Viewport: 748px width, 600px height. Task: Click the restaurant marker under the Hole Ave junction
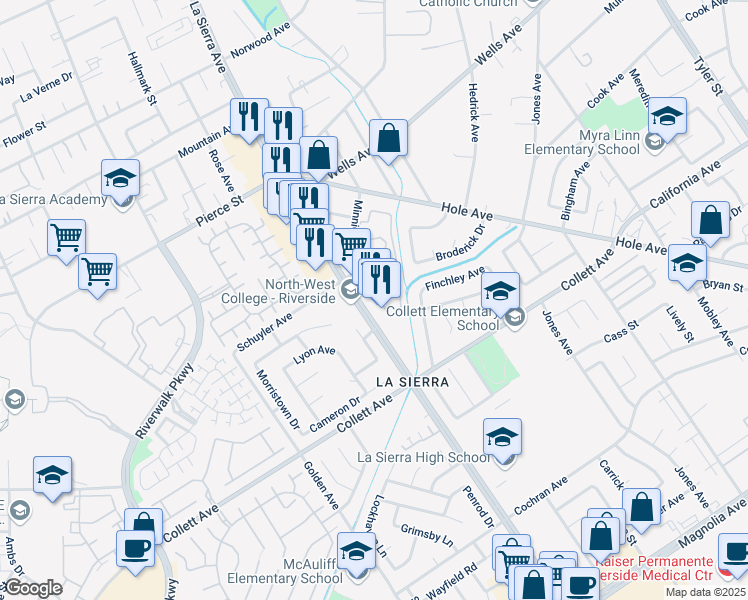(309, 196)
